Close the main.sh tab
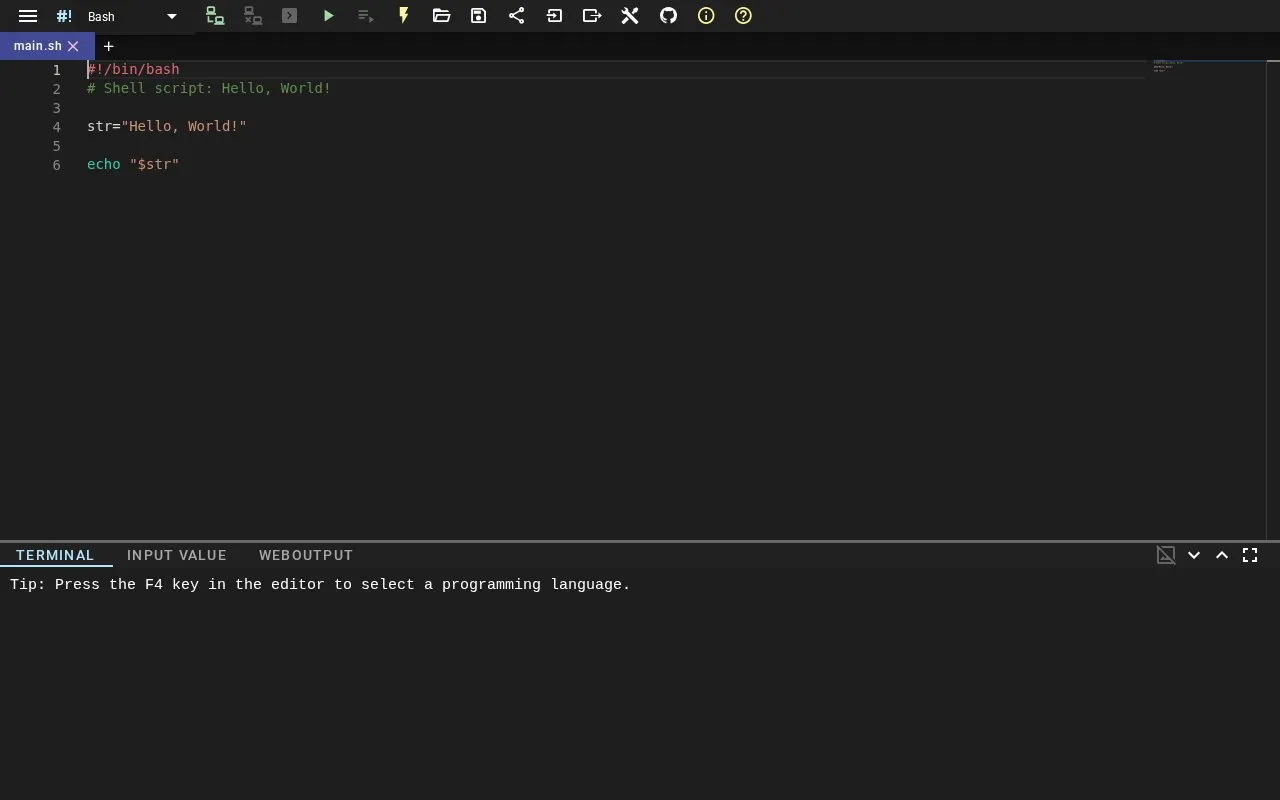Image resolution: width=1280 pixels, height=800 pixels. pos(73,46)
